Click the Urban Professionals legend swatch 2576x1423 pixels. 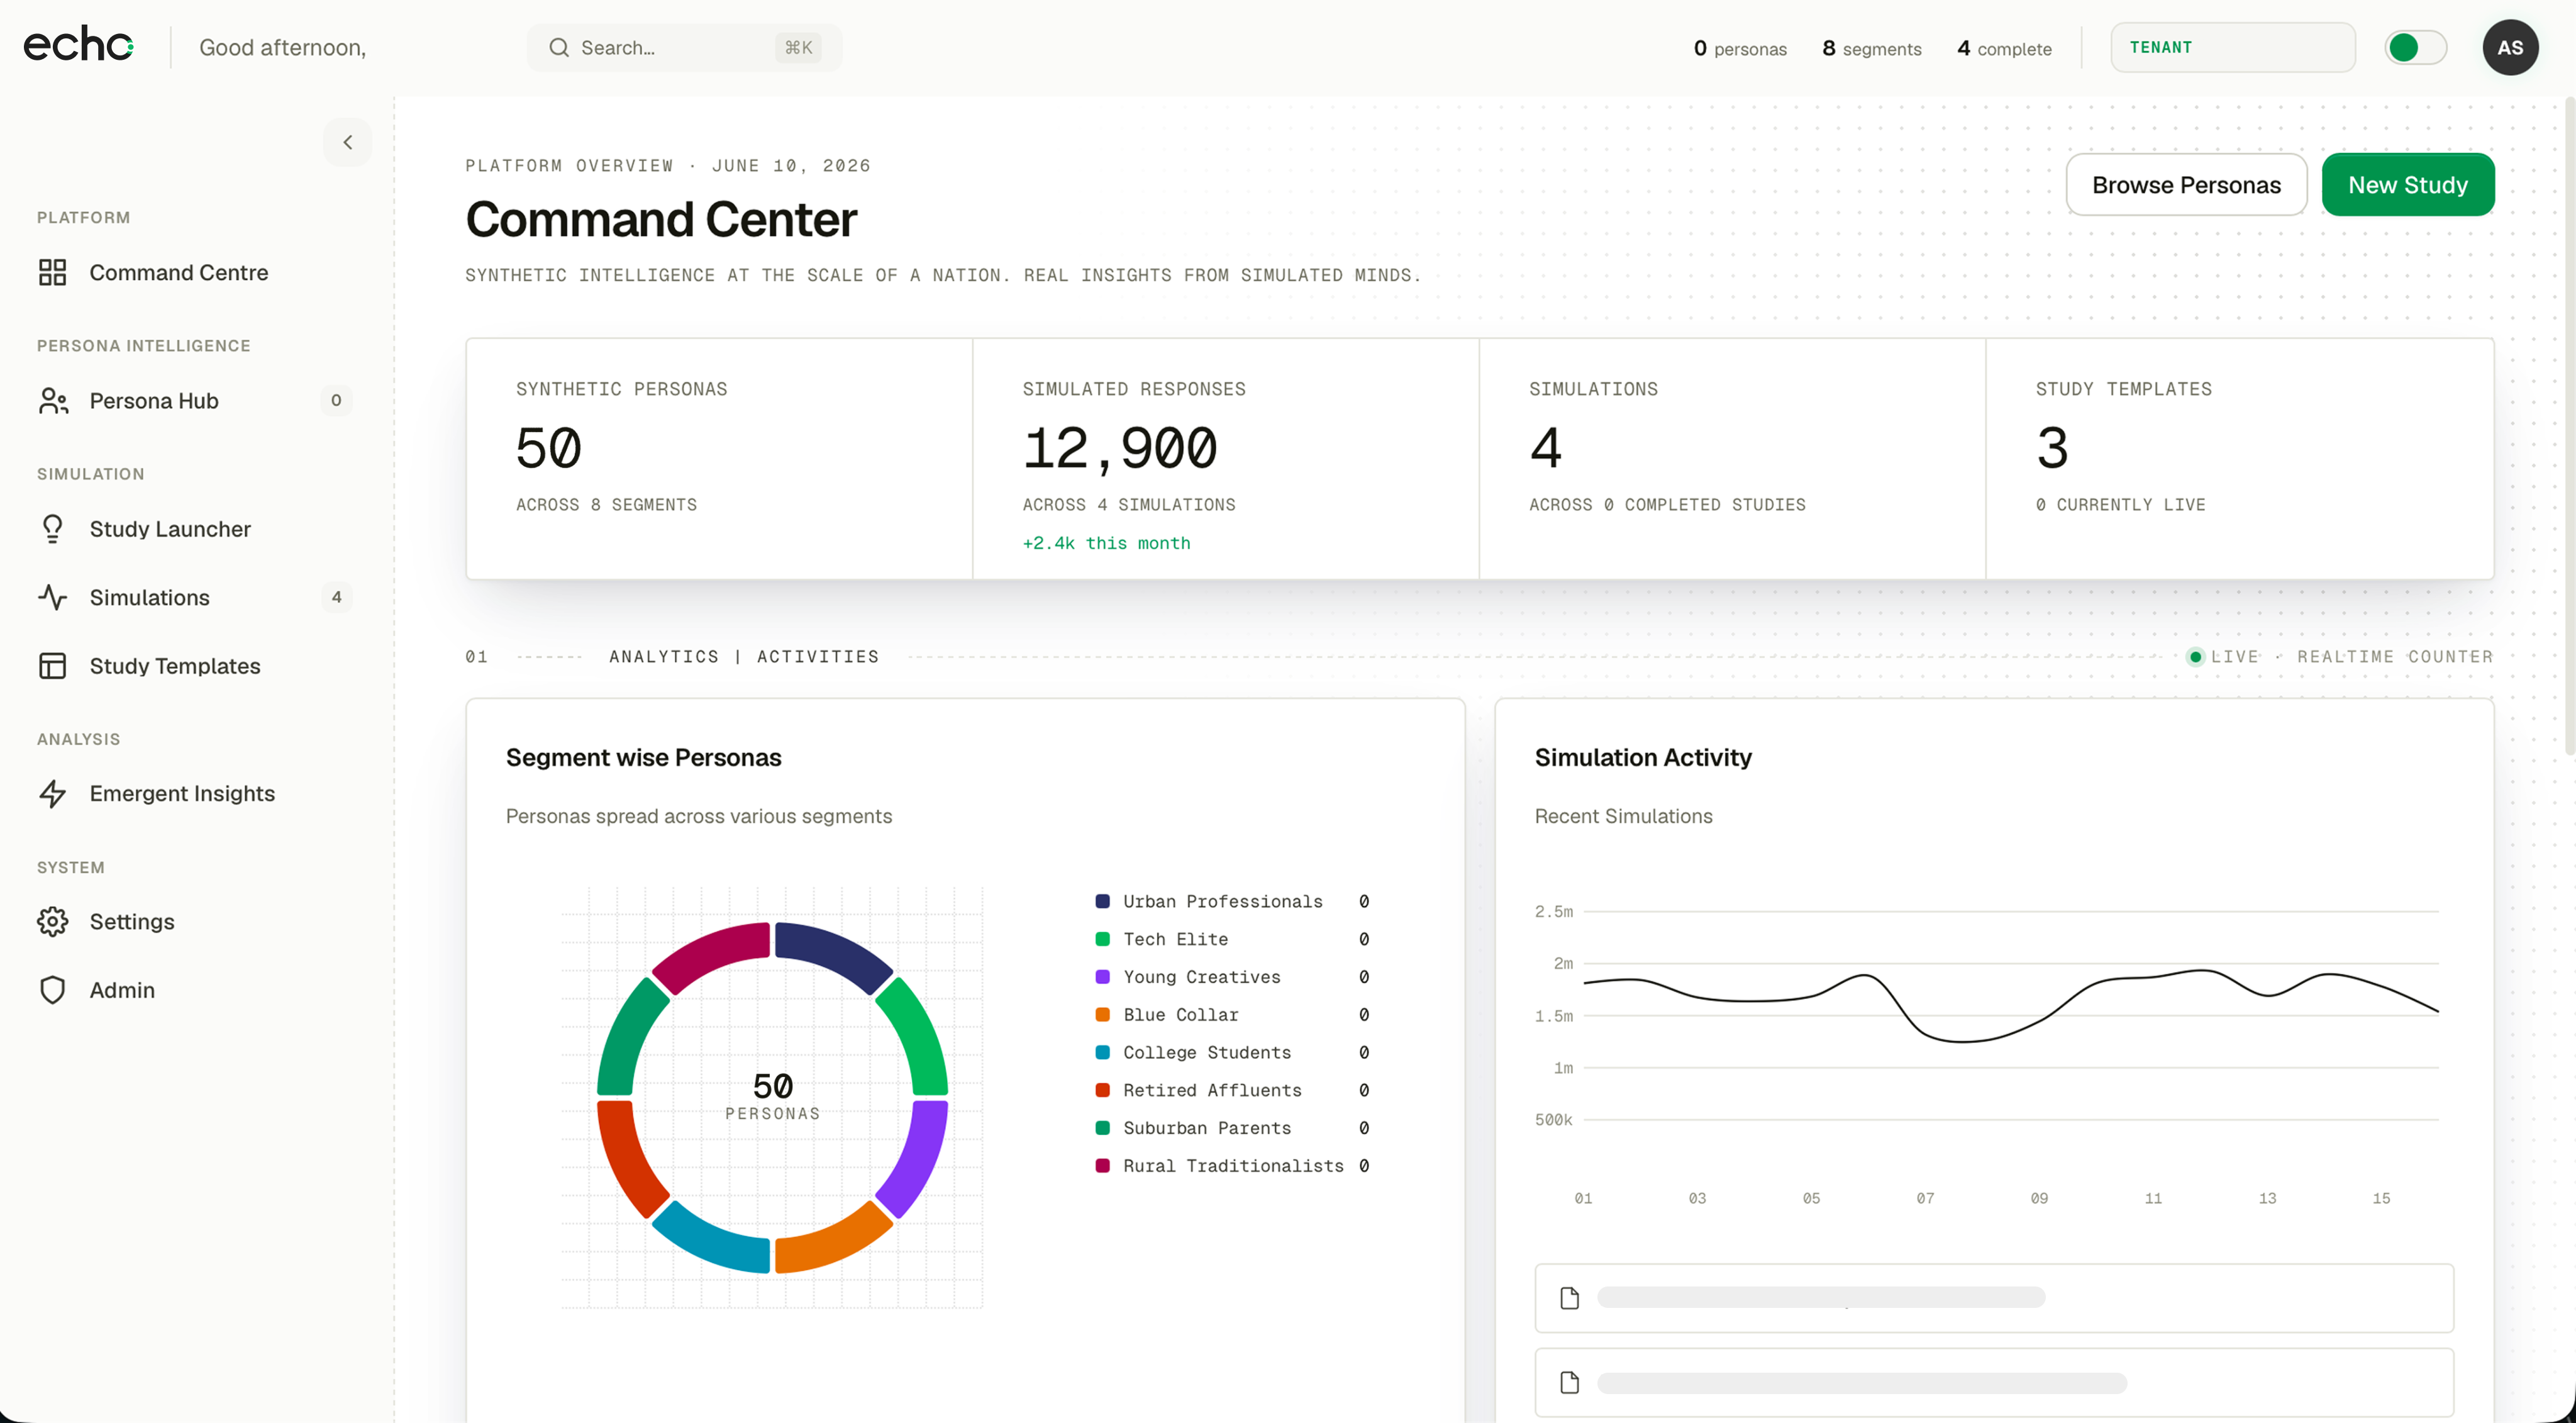tap(1102, 901)
